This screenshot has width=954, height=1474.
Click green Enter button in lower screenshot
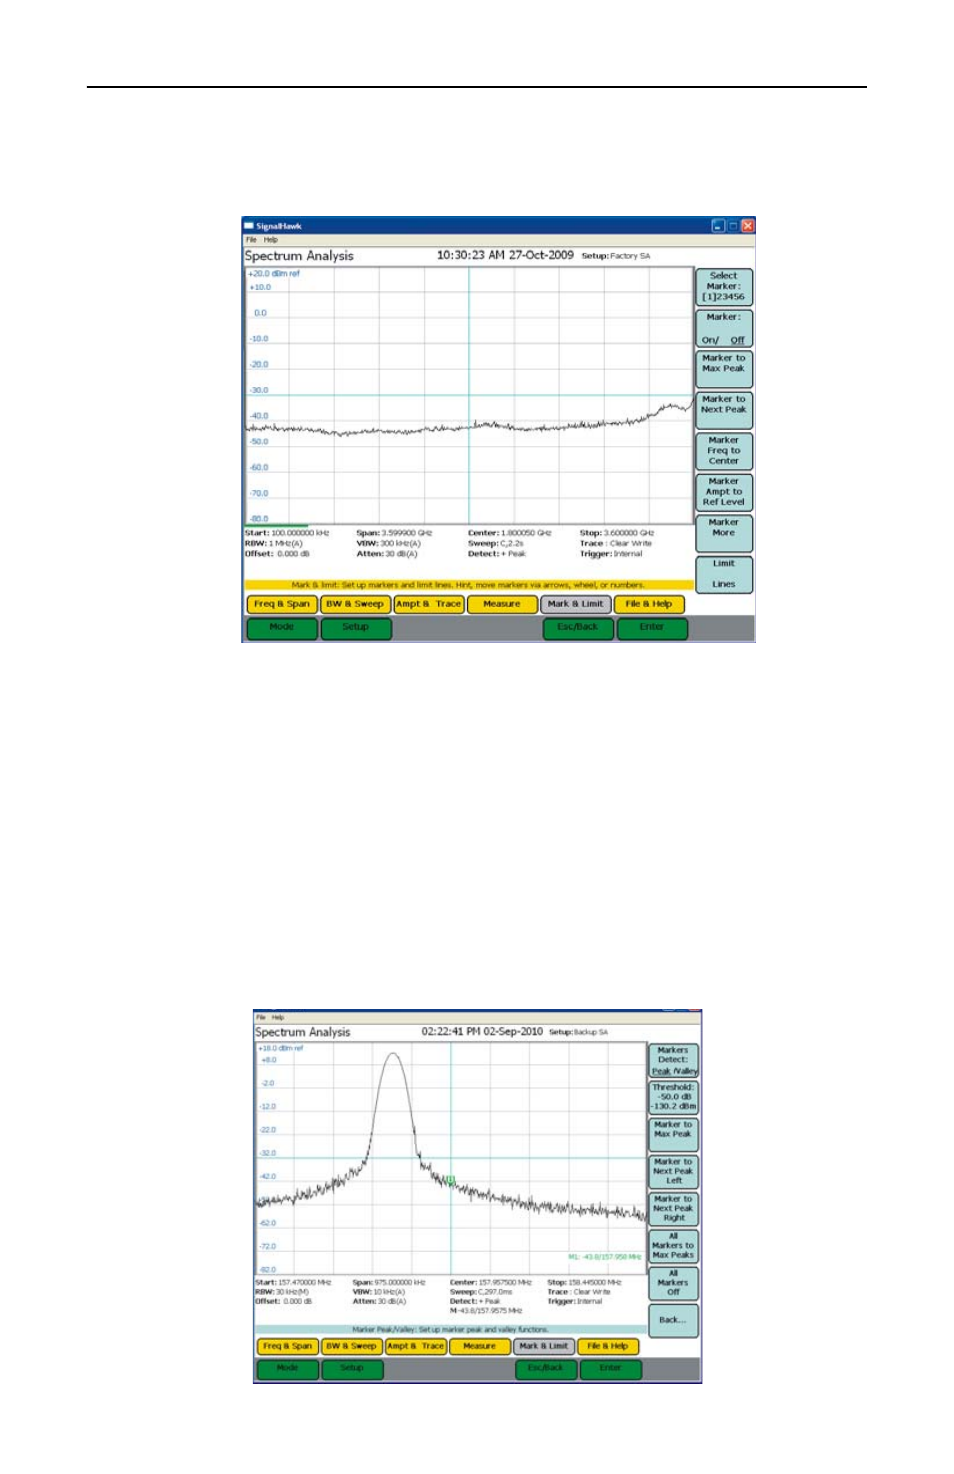pyautogui.click(x=610, y=1369)
